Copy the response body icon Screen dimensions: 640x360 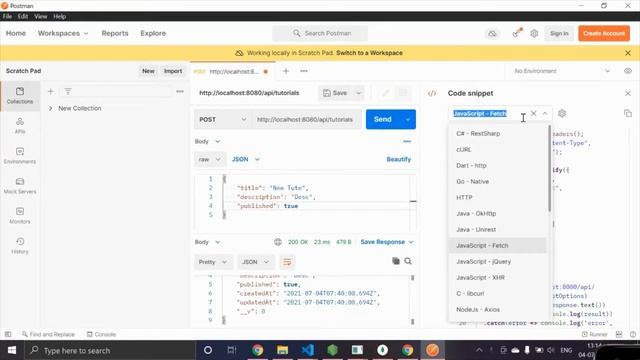396,261
